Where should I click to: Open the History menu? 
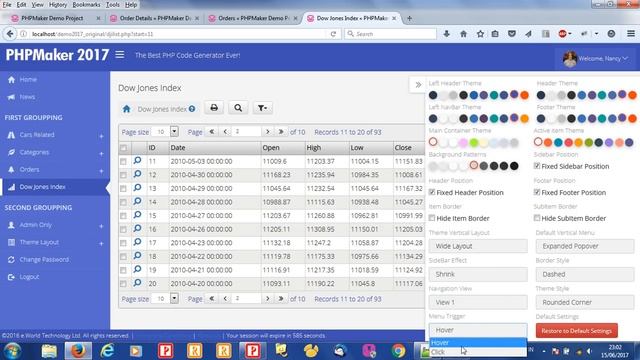point(58,5)
